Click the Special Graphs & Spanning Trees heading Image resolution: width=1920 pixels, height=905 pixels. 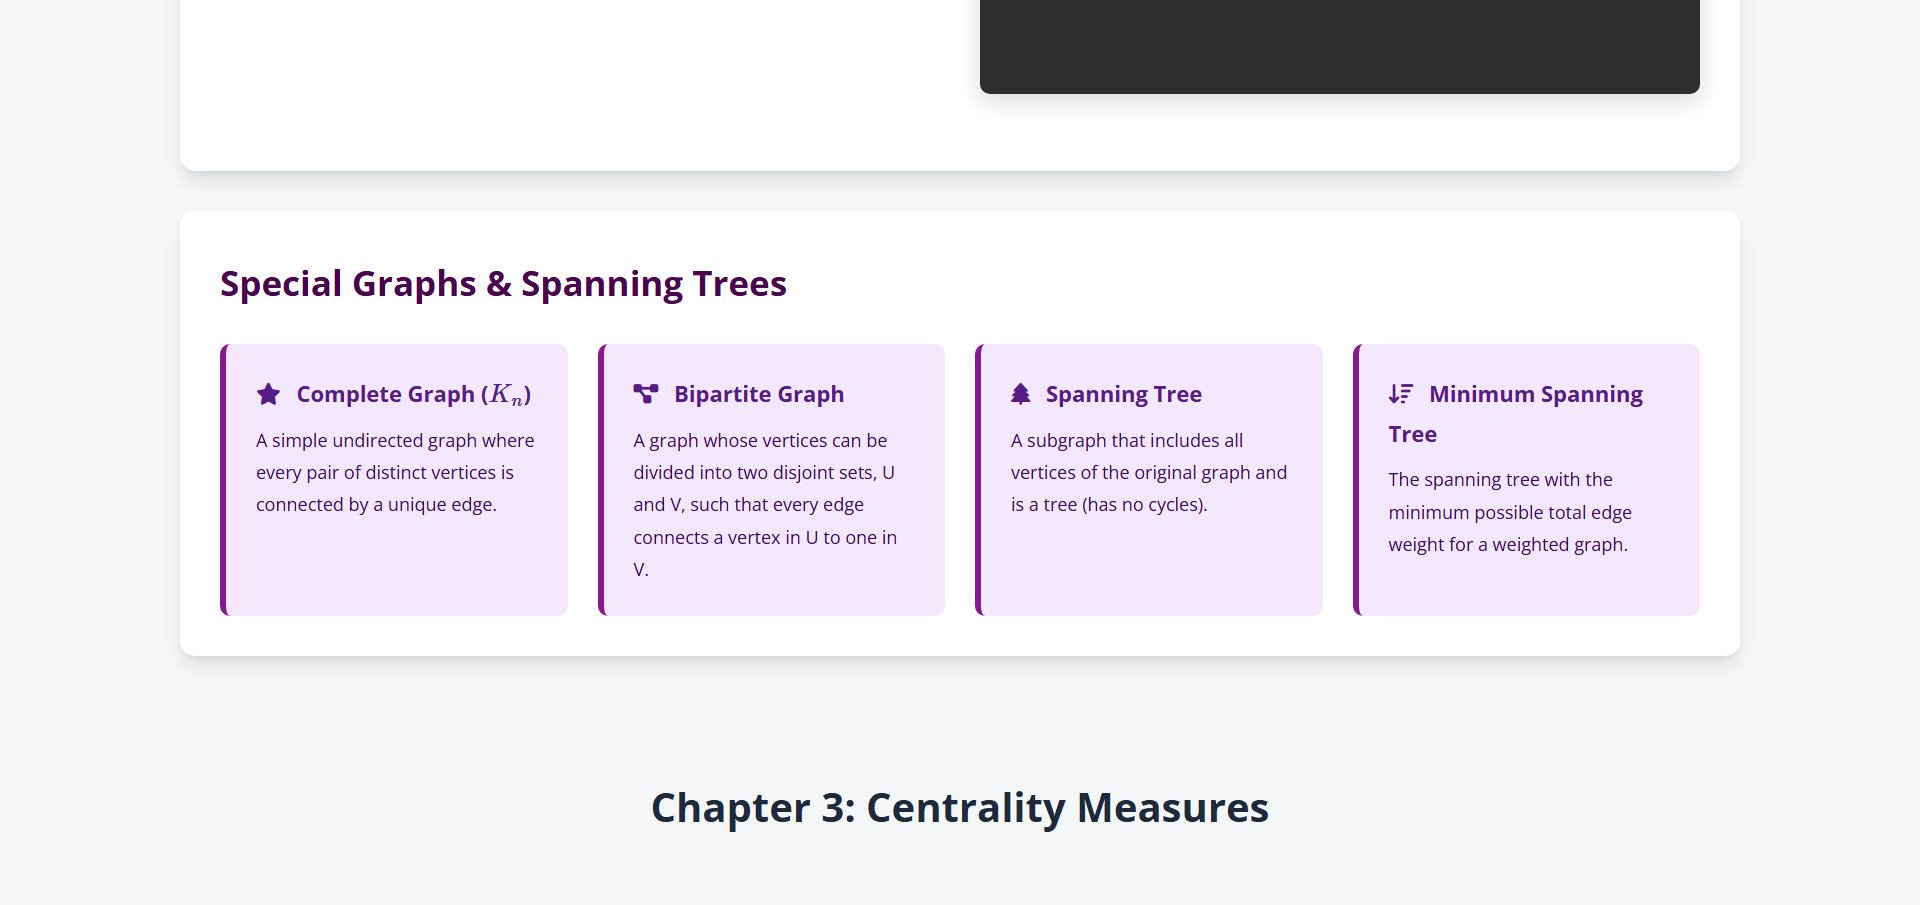click(x=503, y=284)
